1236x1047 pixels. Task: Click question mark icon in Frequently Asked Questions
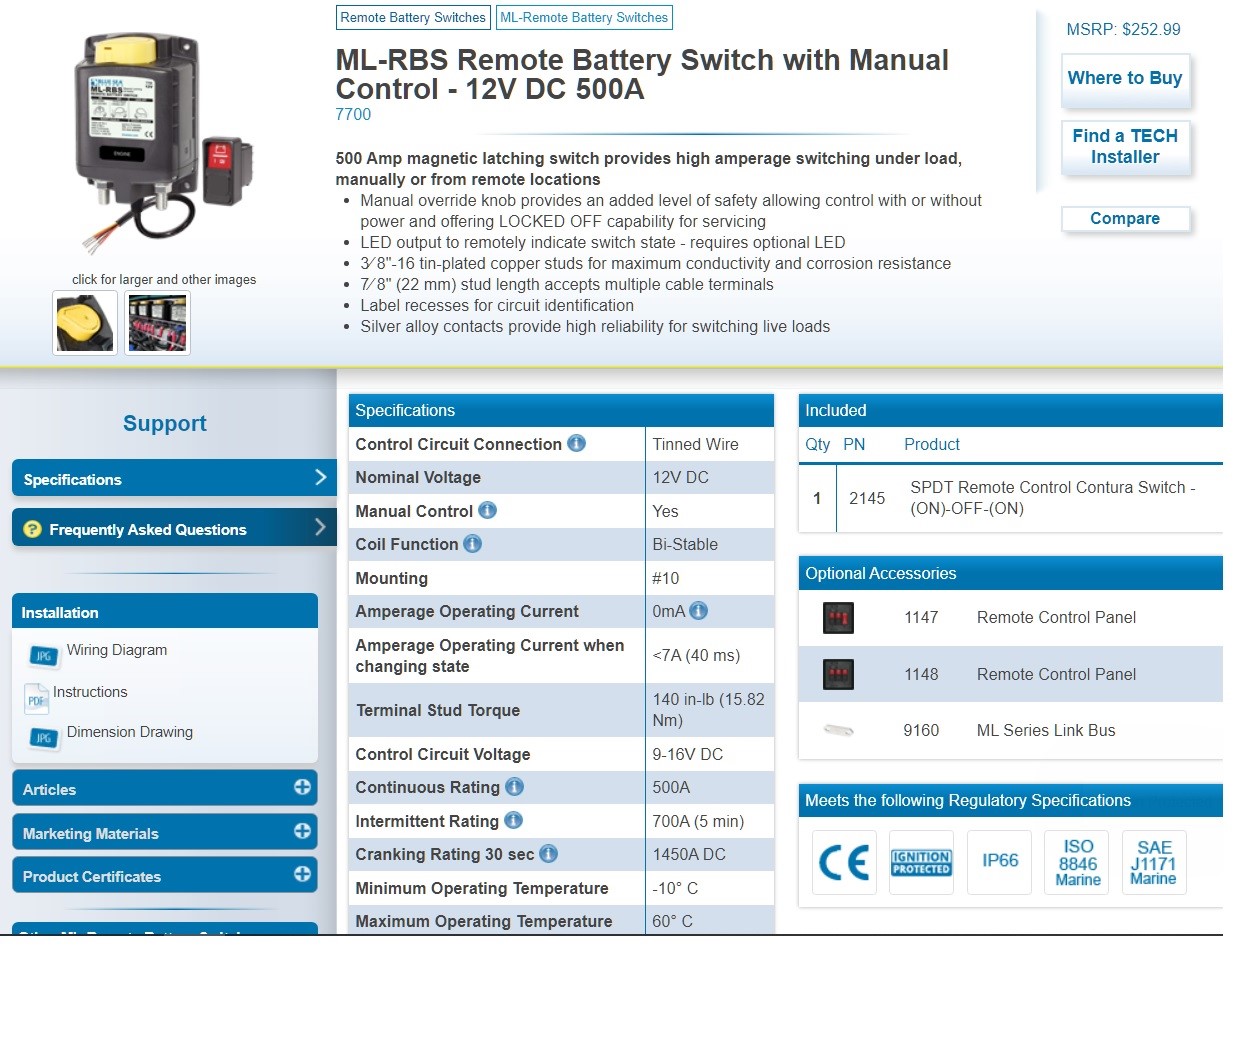coord(32,529)
